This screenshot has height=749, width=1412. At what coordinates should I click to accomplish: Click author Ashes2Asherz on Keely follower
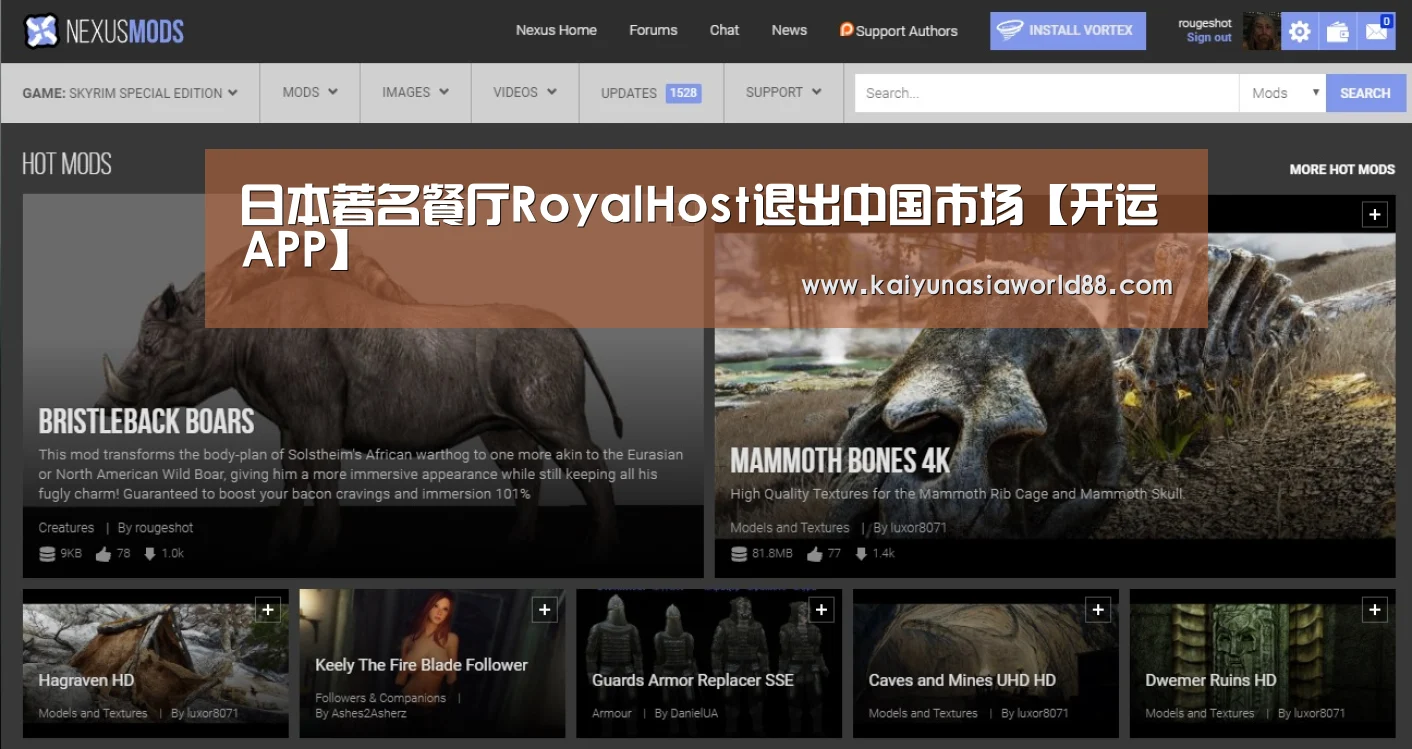[369, 714]
